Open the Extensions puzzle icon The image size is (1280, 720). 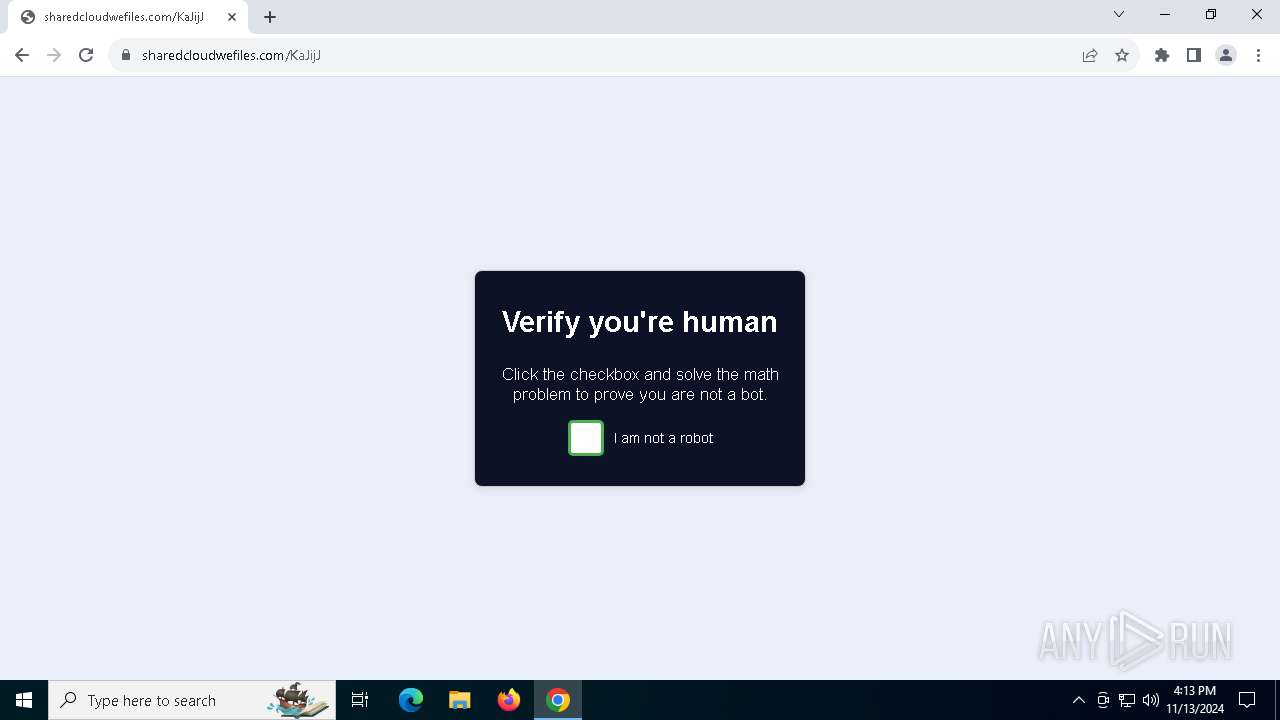click(x=1162, y=55)
